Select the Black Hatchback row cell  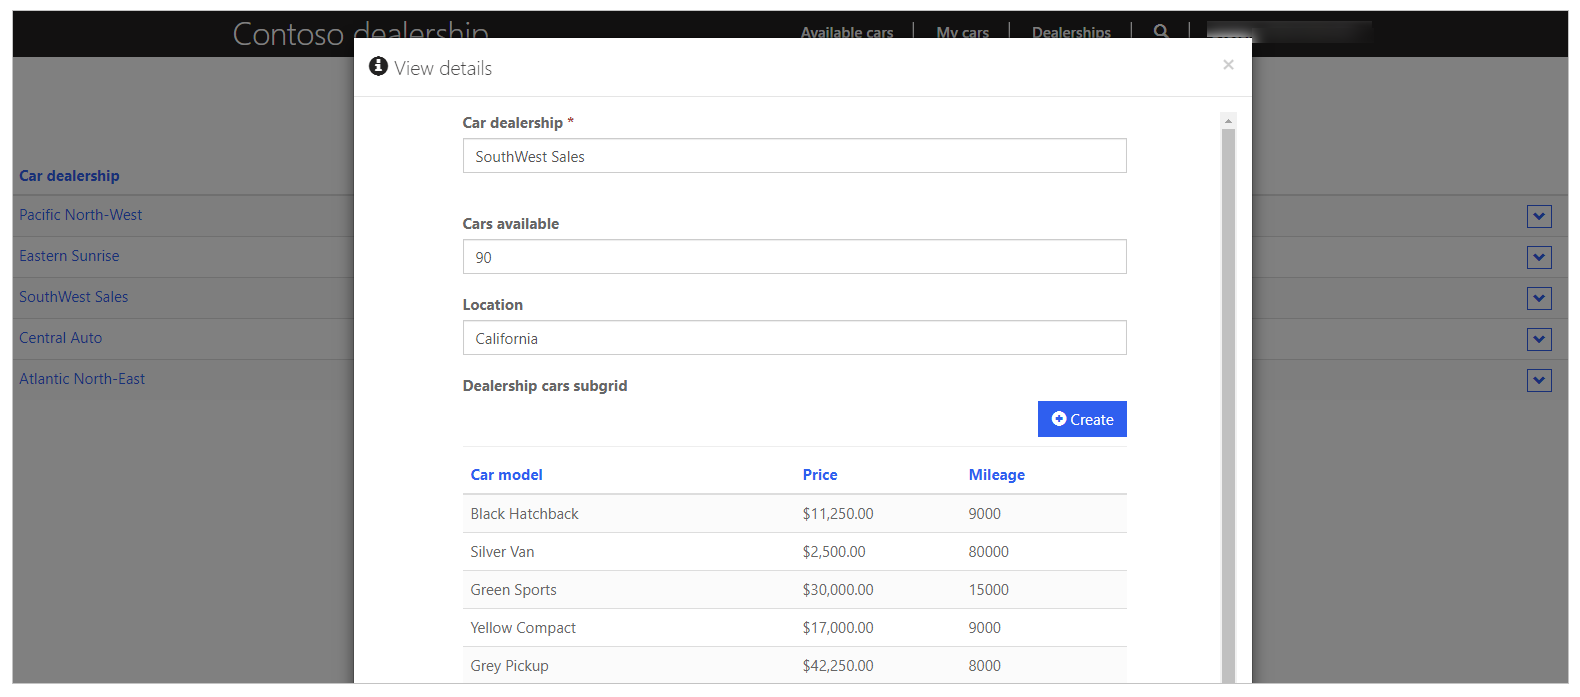(x=524, y=514)
